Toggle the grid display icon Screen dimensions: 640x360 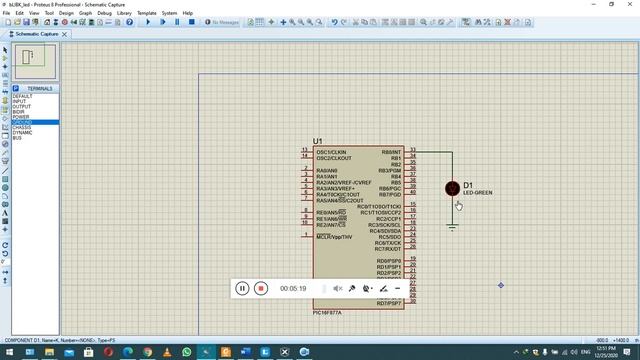click(260, 22)
